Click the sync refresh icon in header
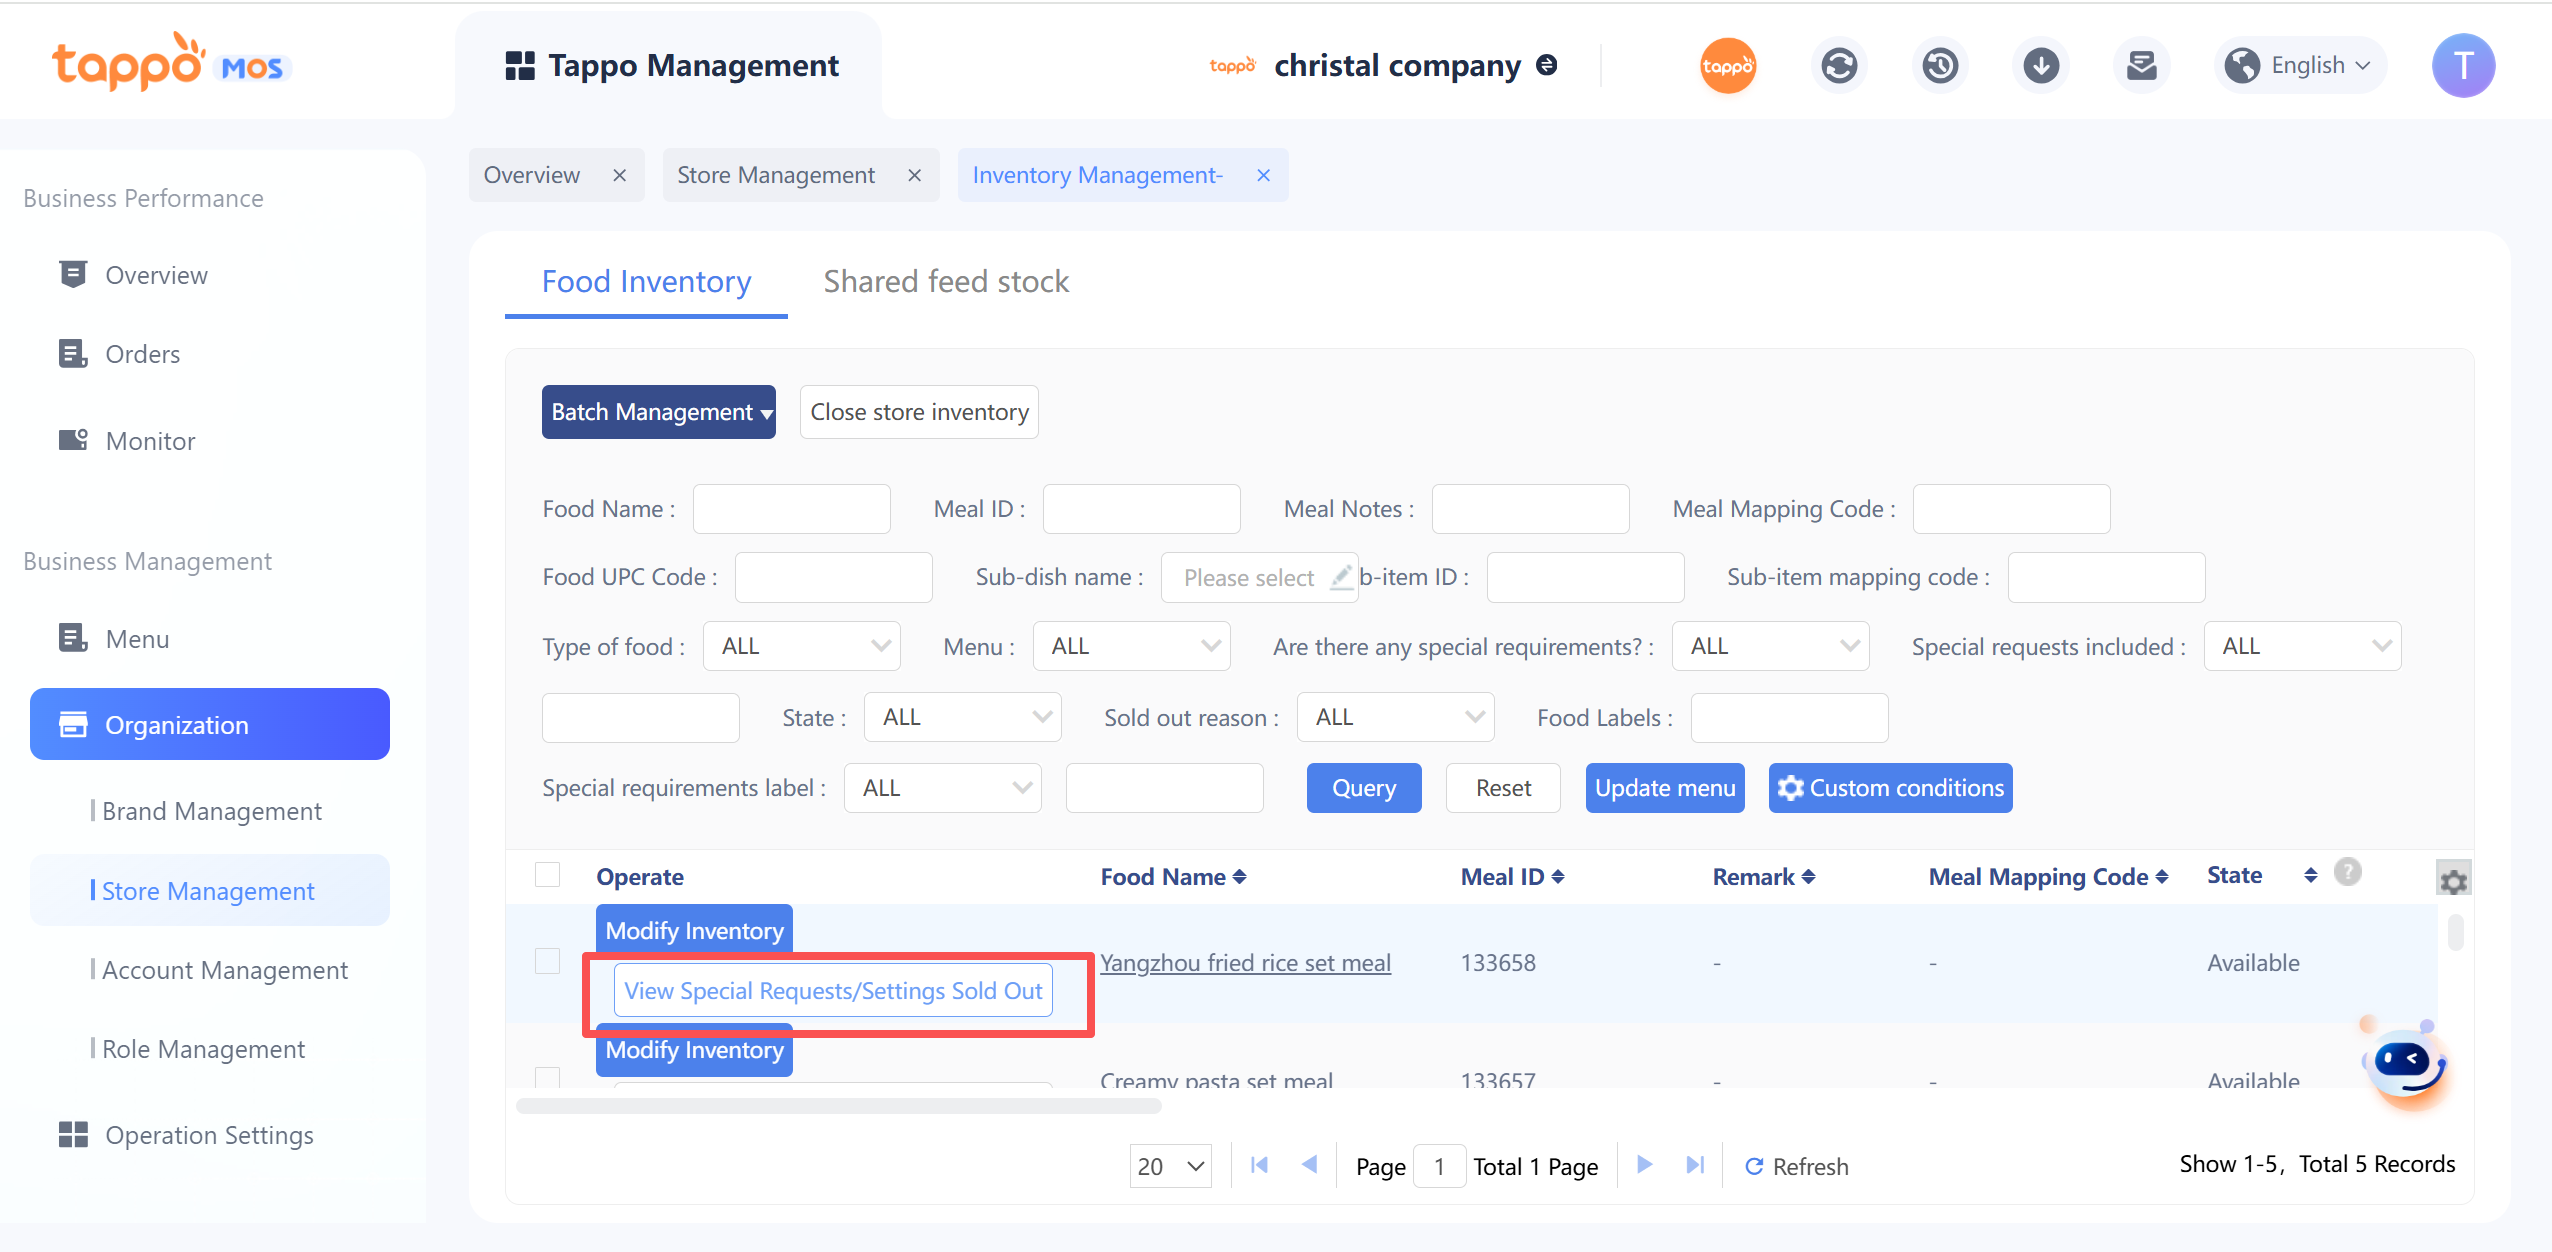The width and height of the screenshot is (2552, 1252). click(x=1839, y=66)
